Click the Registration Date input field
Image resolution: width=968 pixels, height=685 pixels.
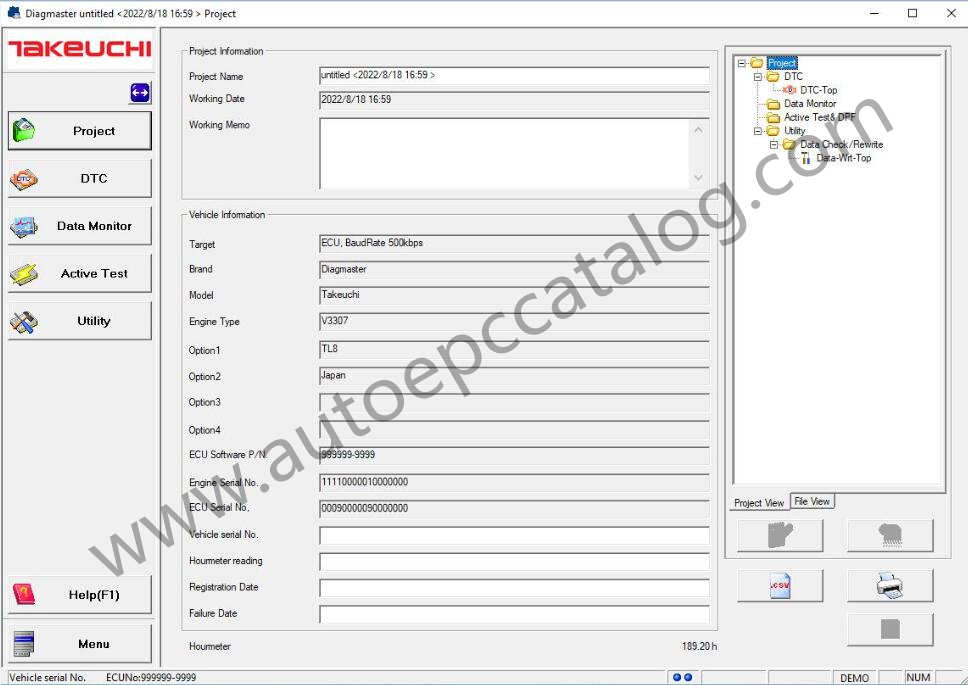coord(514,587)
